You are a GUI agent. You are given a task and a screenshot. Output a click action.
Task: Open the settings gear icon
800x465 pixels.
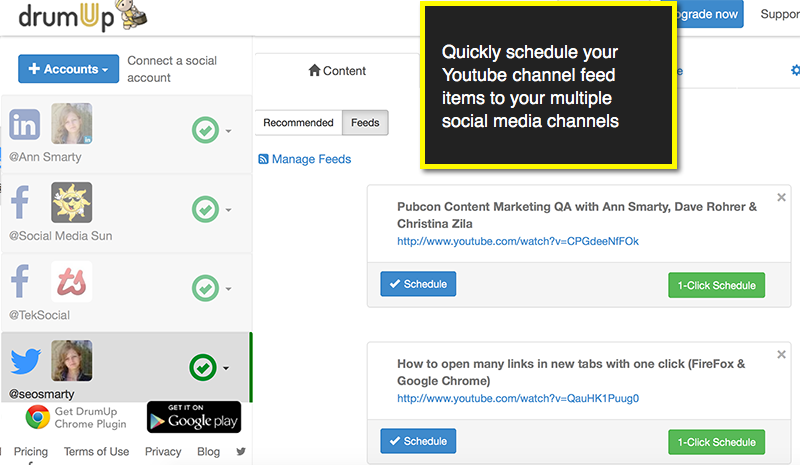[x=795, y=70]
